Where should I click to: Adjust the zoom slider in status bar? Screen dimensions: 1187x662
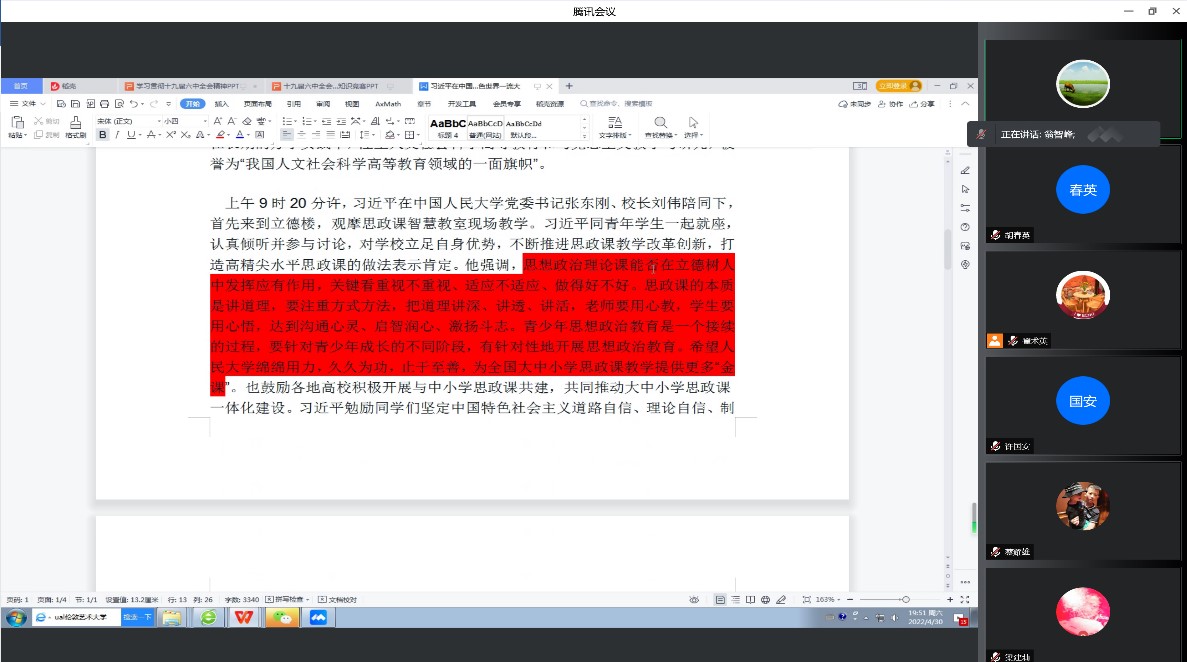click(x=905, y=599)
